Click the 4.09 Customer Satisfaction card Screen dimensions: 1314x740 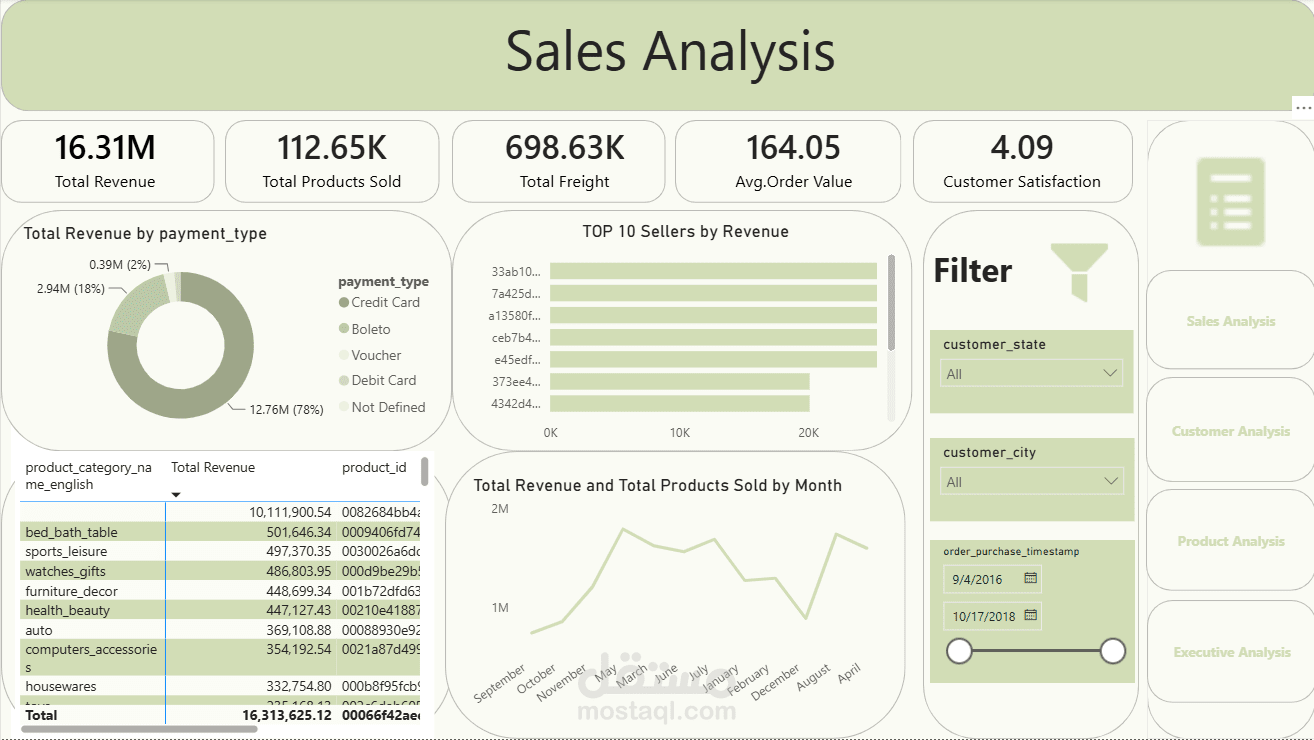tap(1022, 162)
